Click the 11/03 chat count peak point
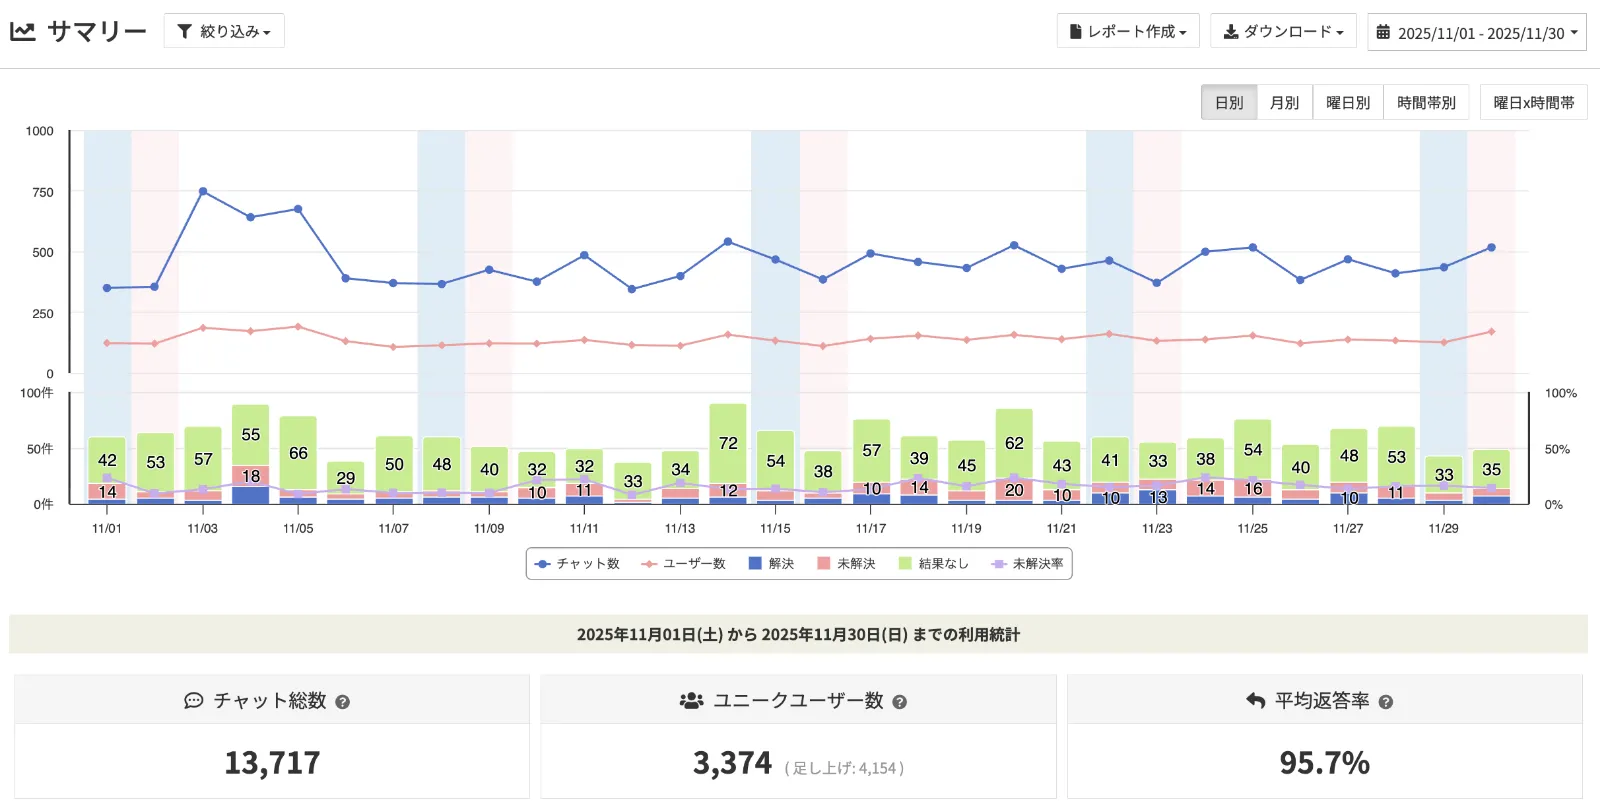The width and height of the screenshot is (1600, 807). [203, 191]
